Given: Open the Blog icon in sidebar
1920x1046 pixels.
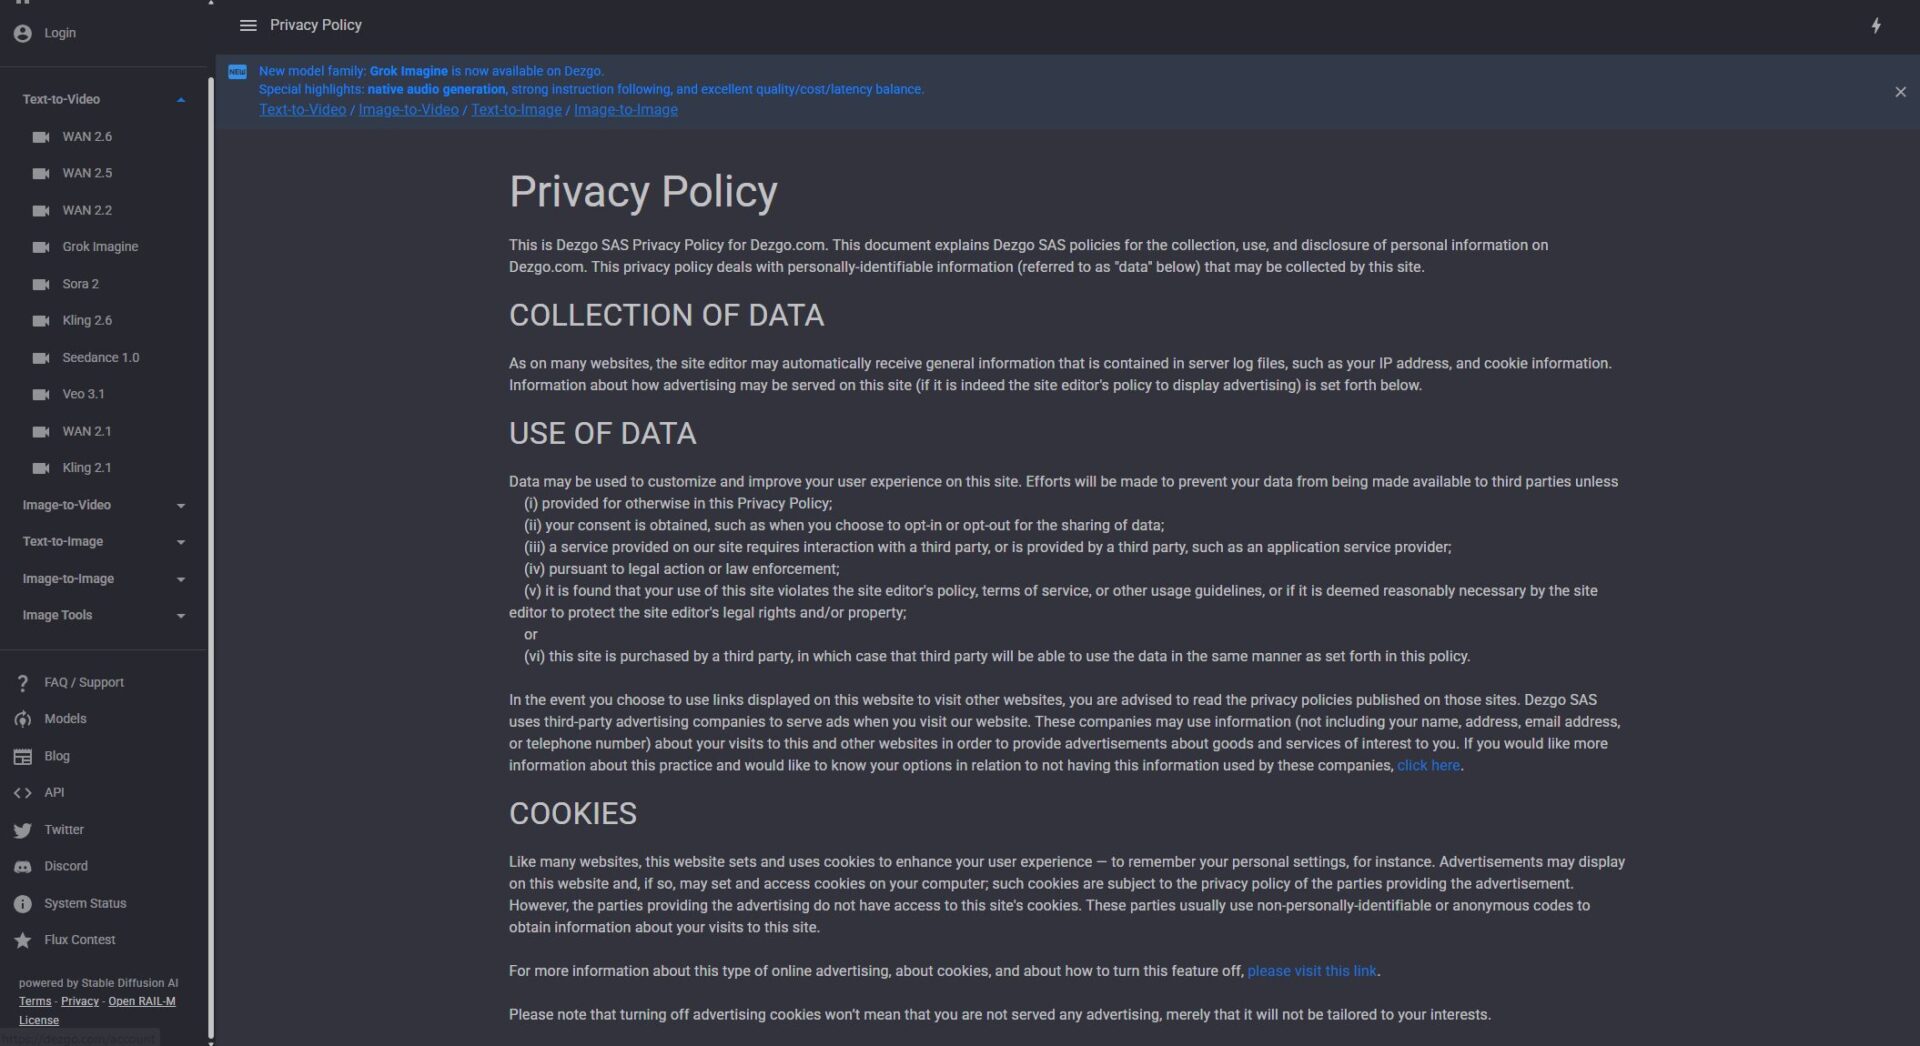Looking at the screenshot, I should [23, 757].
